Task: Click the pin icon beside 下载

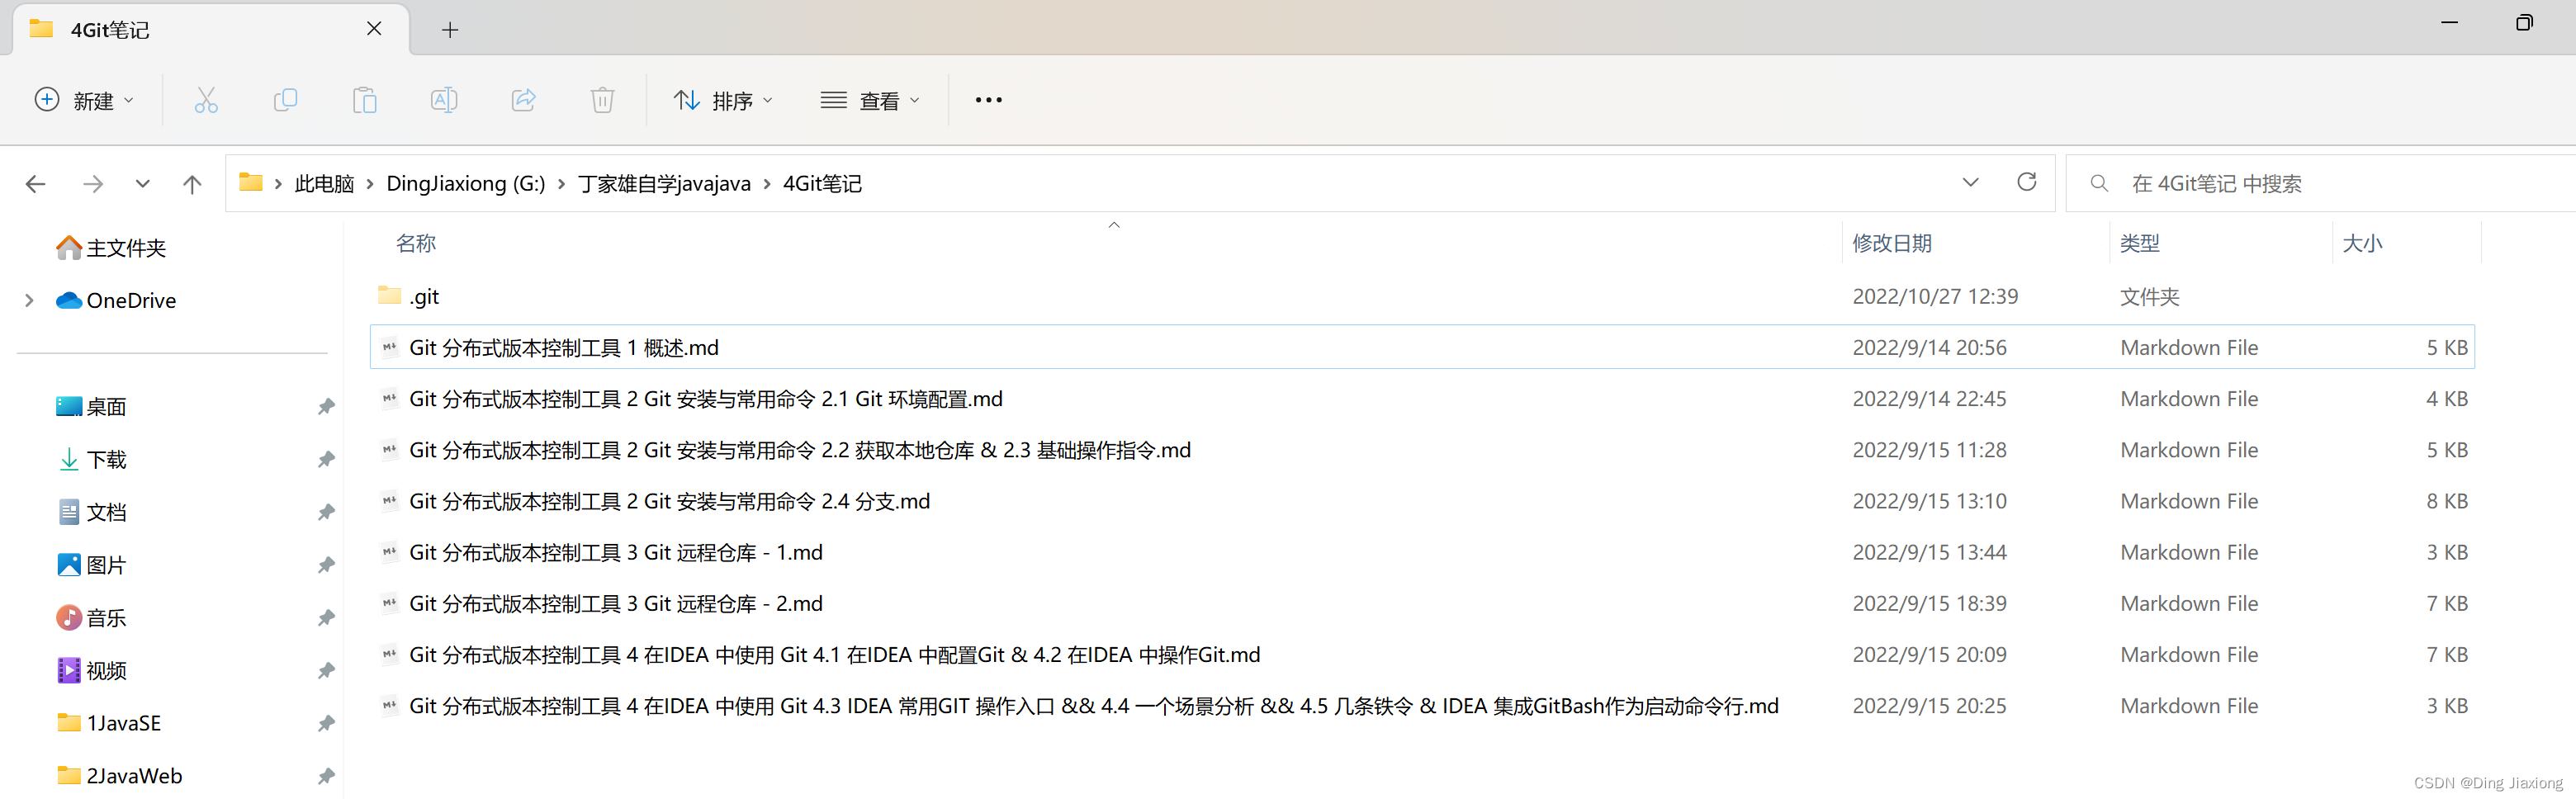Action: click(x=326, y=459)
